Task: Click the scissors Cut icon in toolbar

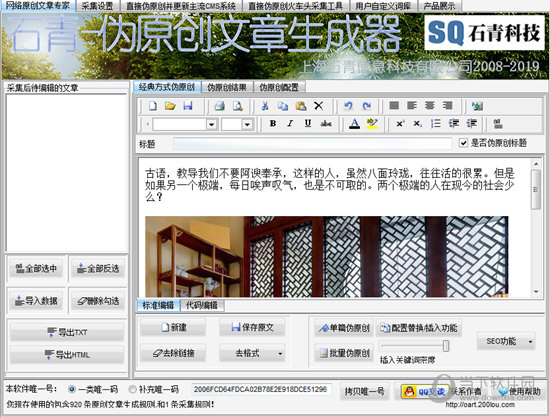Action: (x=265, y=106)
